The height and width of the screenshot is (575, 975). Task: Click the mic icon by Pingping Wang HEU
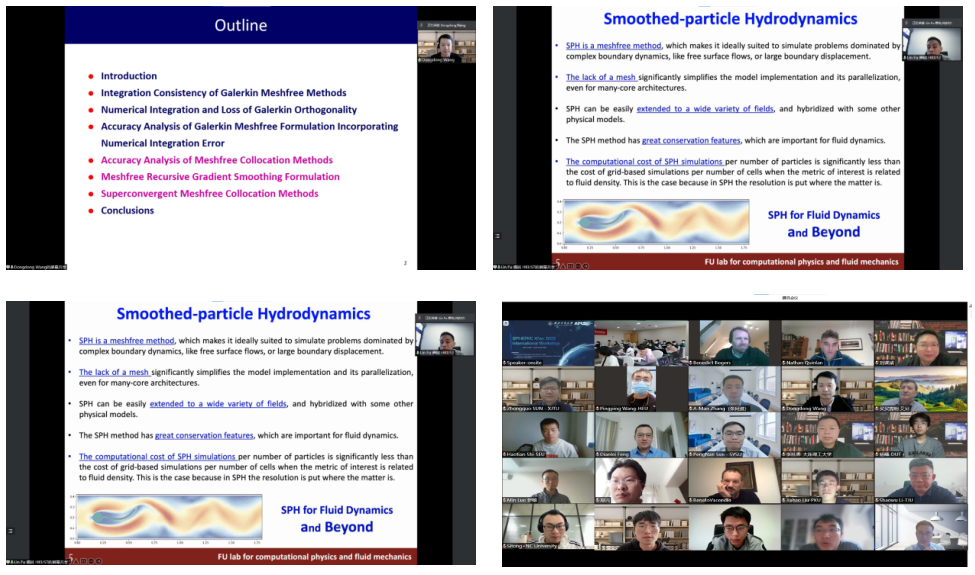click(x=598, y=408)
